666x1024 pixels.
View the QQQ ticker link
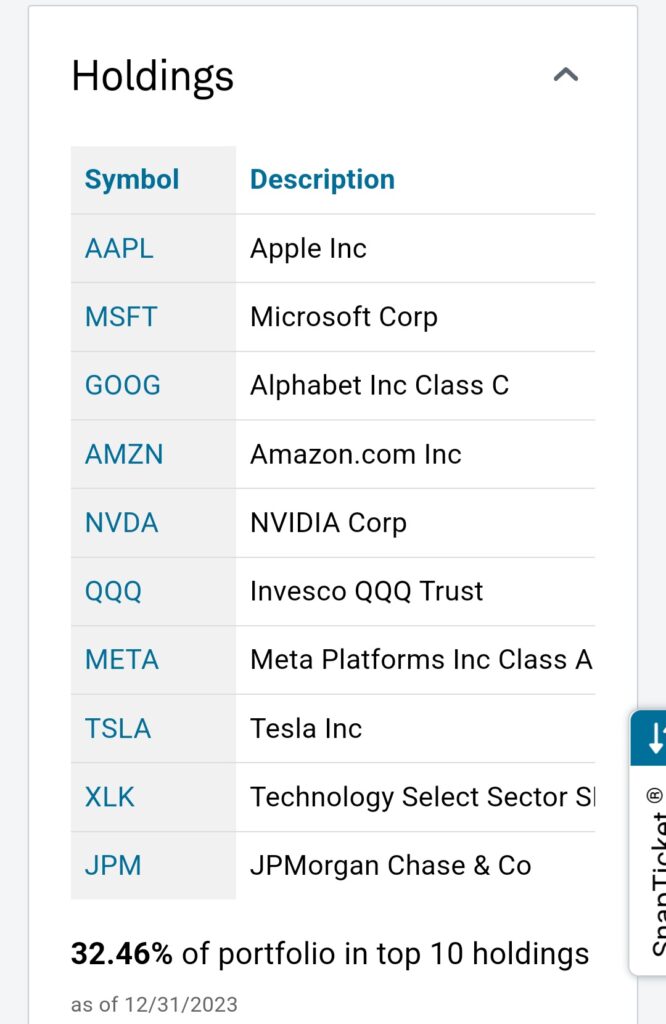pyautogui.click(x=113, y=591)
